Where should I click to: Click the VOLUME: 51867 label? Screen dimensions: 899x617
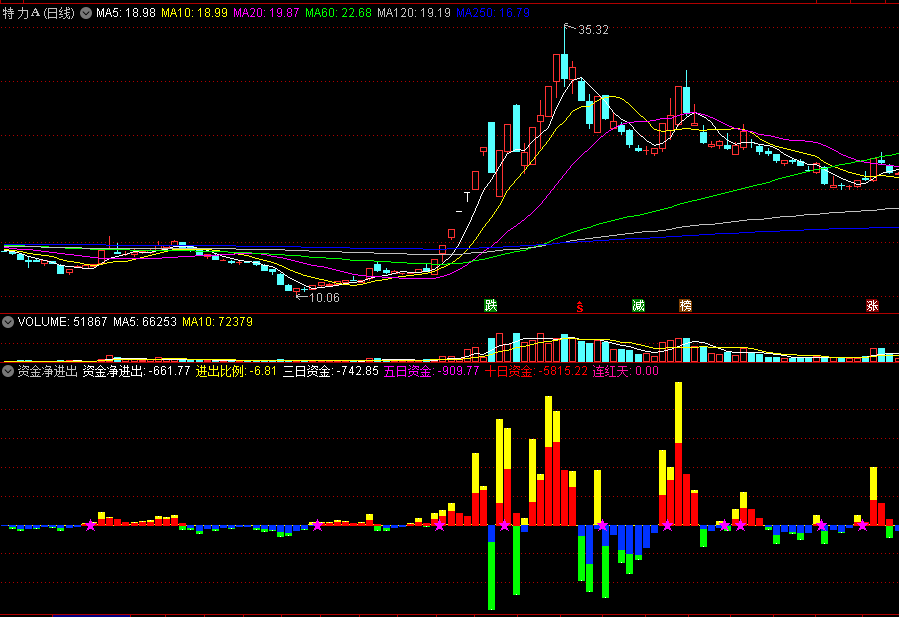(62, 322)
